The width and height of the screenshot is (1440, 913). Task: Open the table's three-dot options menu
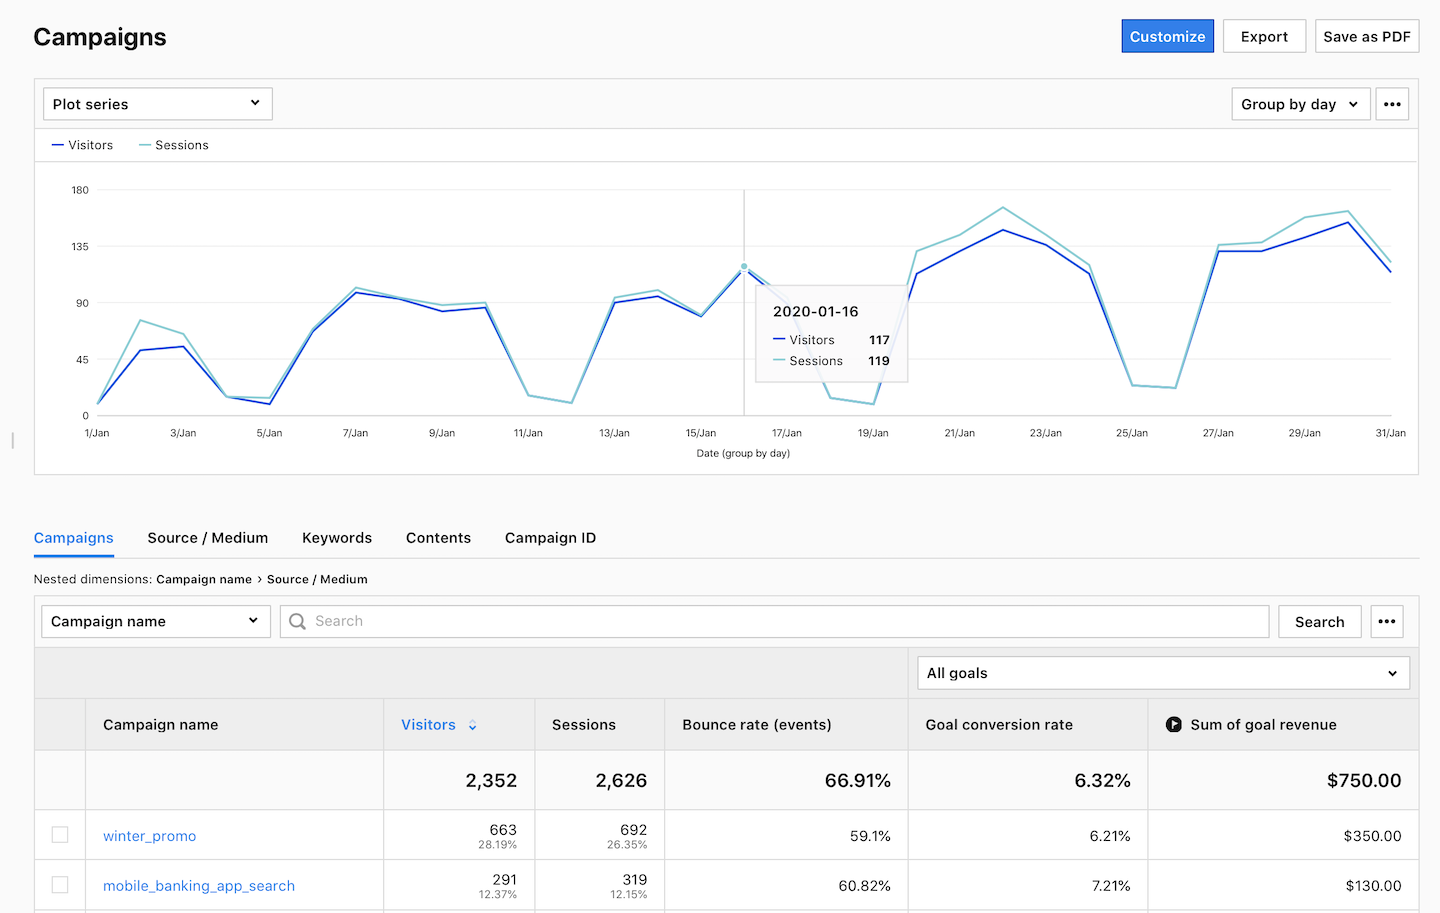(x=1387, y=621)
